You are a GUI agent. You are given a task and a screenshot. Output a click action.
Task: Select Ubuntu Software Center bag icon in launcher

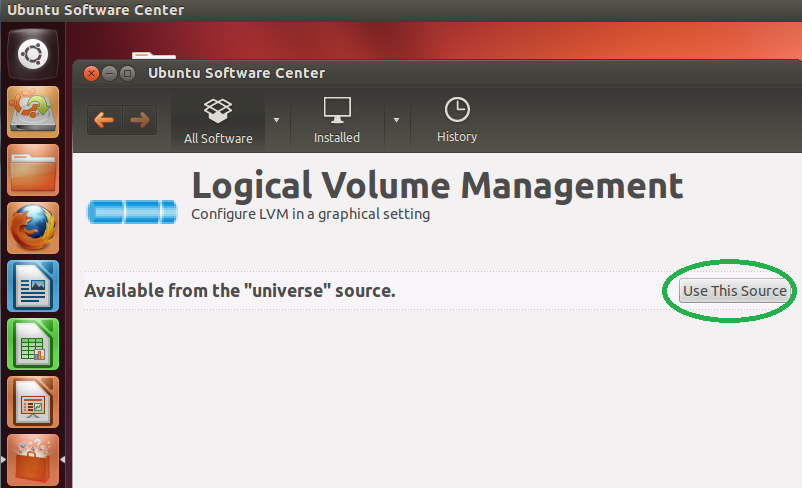(33, 460)
